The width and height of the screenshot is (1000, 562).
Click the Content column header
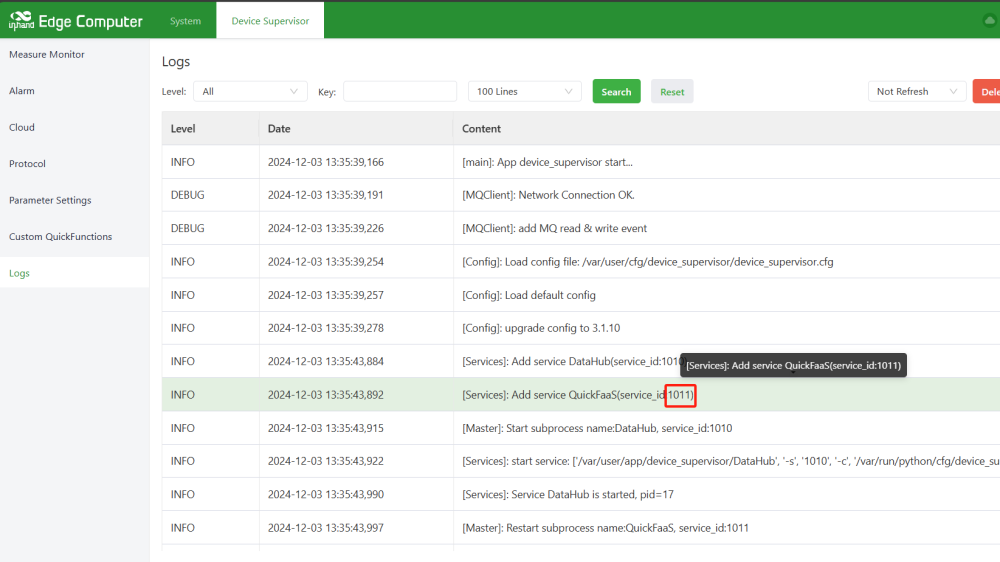pos(482,129)
